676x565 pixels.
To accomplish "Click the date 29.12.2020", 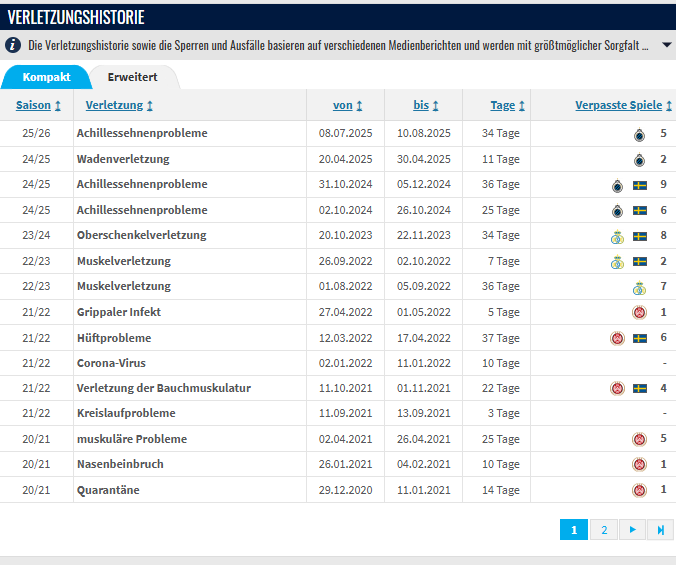I will pyautogui.click(x=345, y=490).
